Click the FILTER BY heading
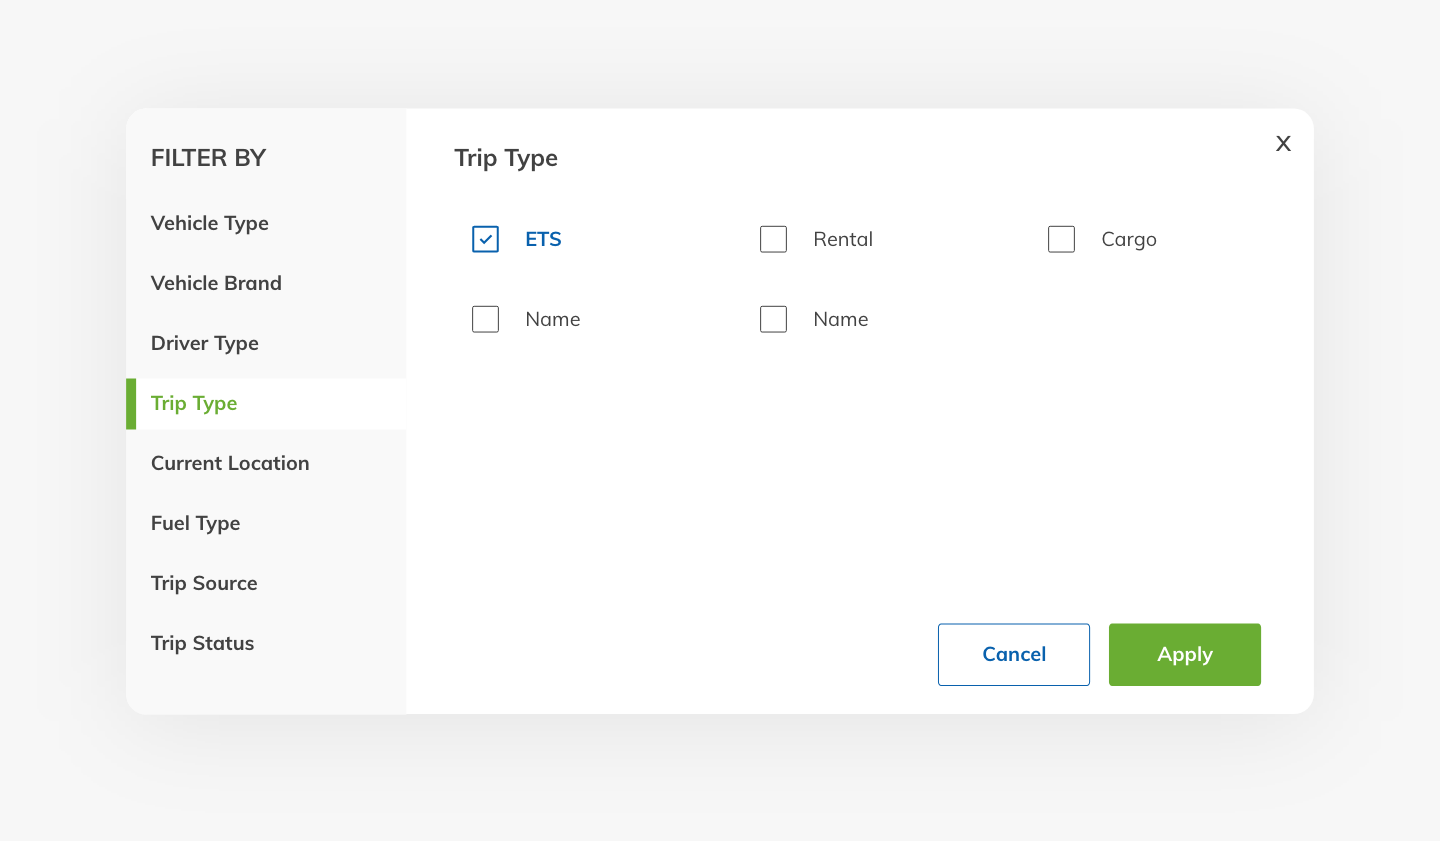 pos(208,158)
